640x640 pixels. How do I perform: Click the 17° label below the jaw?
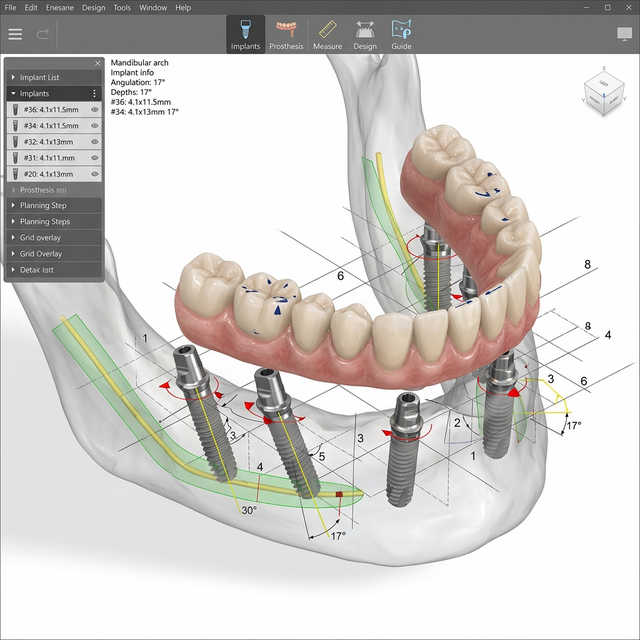coord(338,536)
